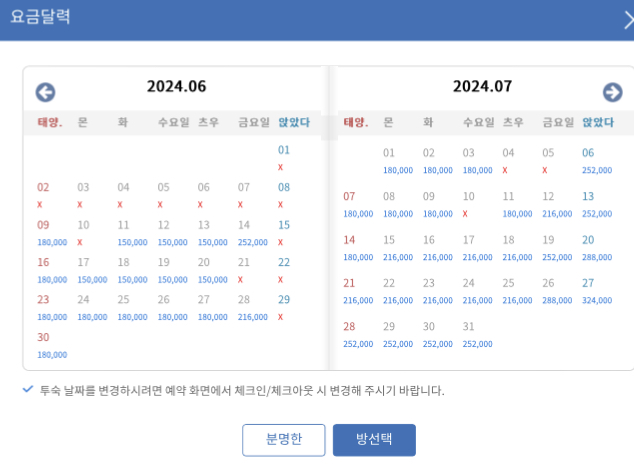This screenshot has height=472, width=634.
Task: Select July 21 in the calendar
Action: tap(358, 291)
